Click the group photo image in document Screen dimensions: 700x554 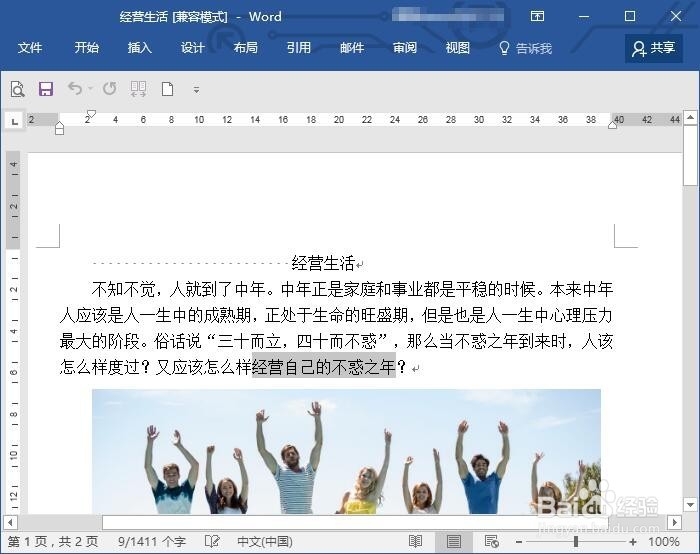tap(346, 451)
